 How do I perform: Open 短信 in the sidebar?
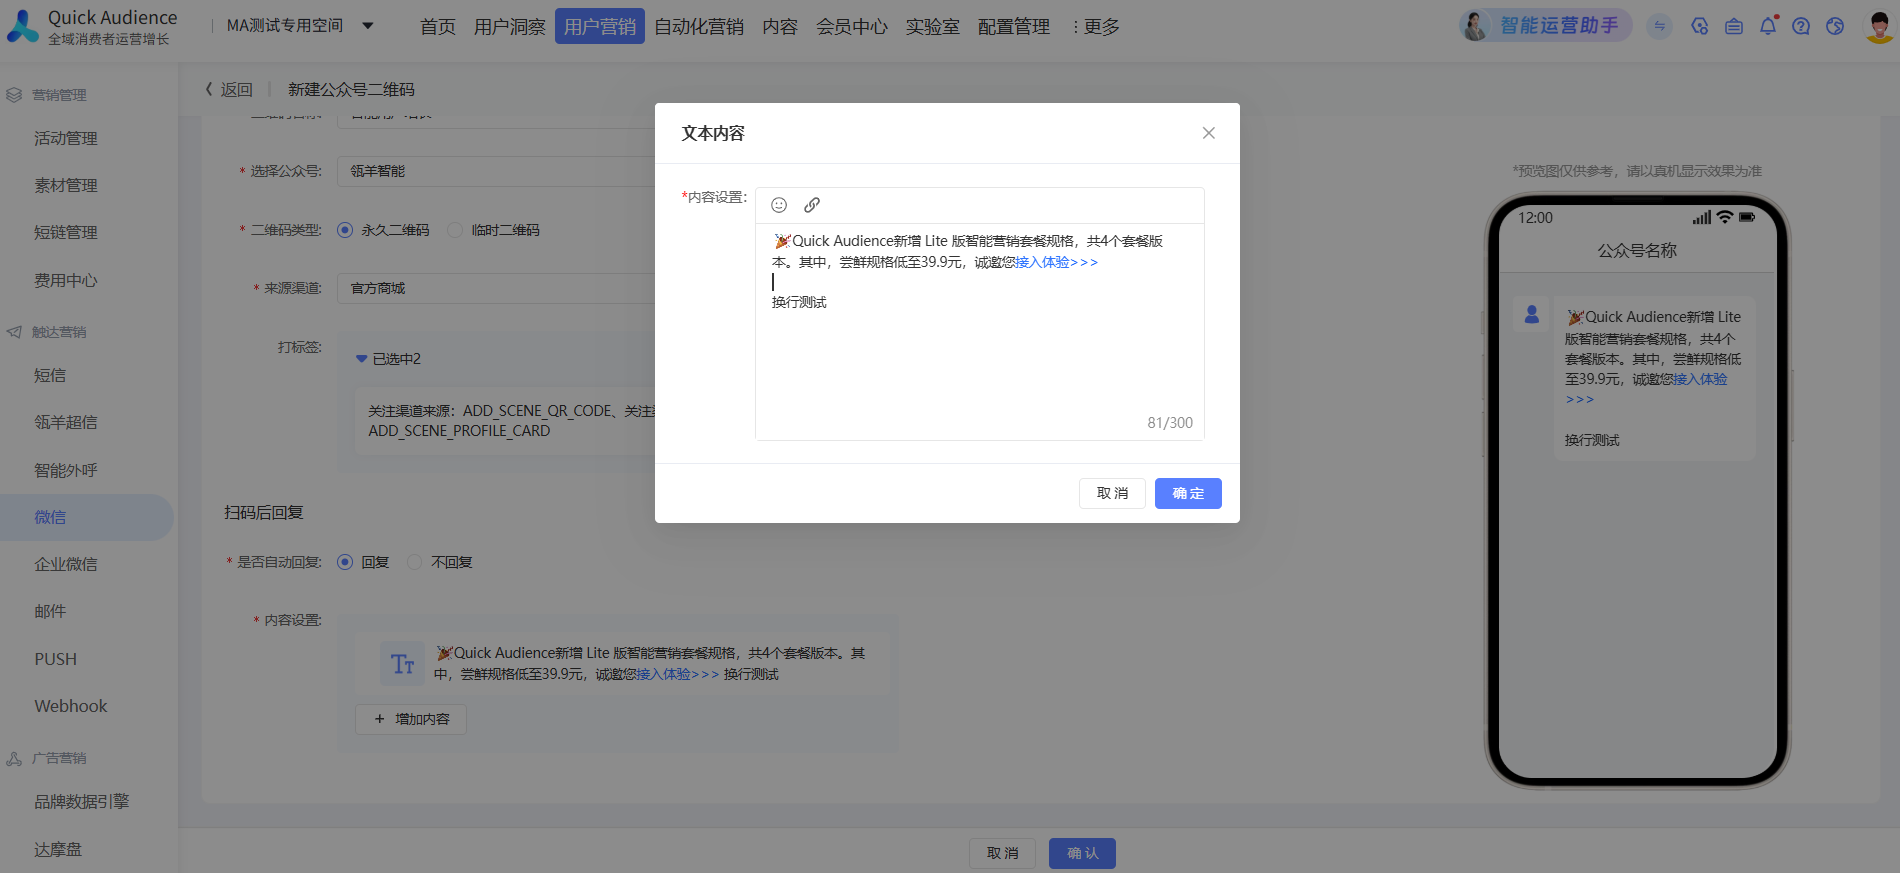point(50,375)
